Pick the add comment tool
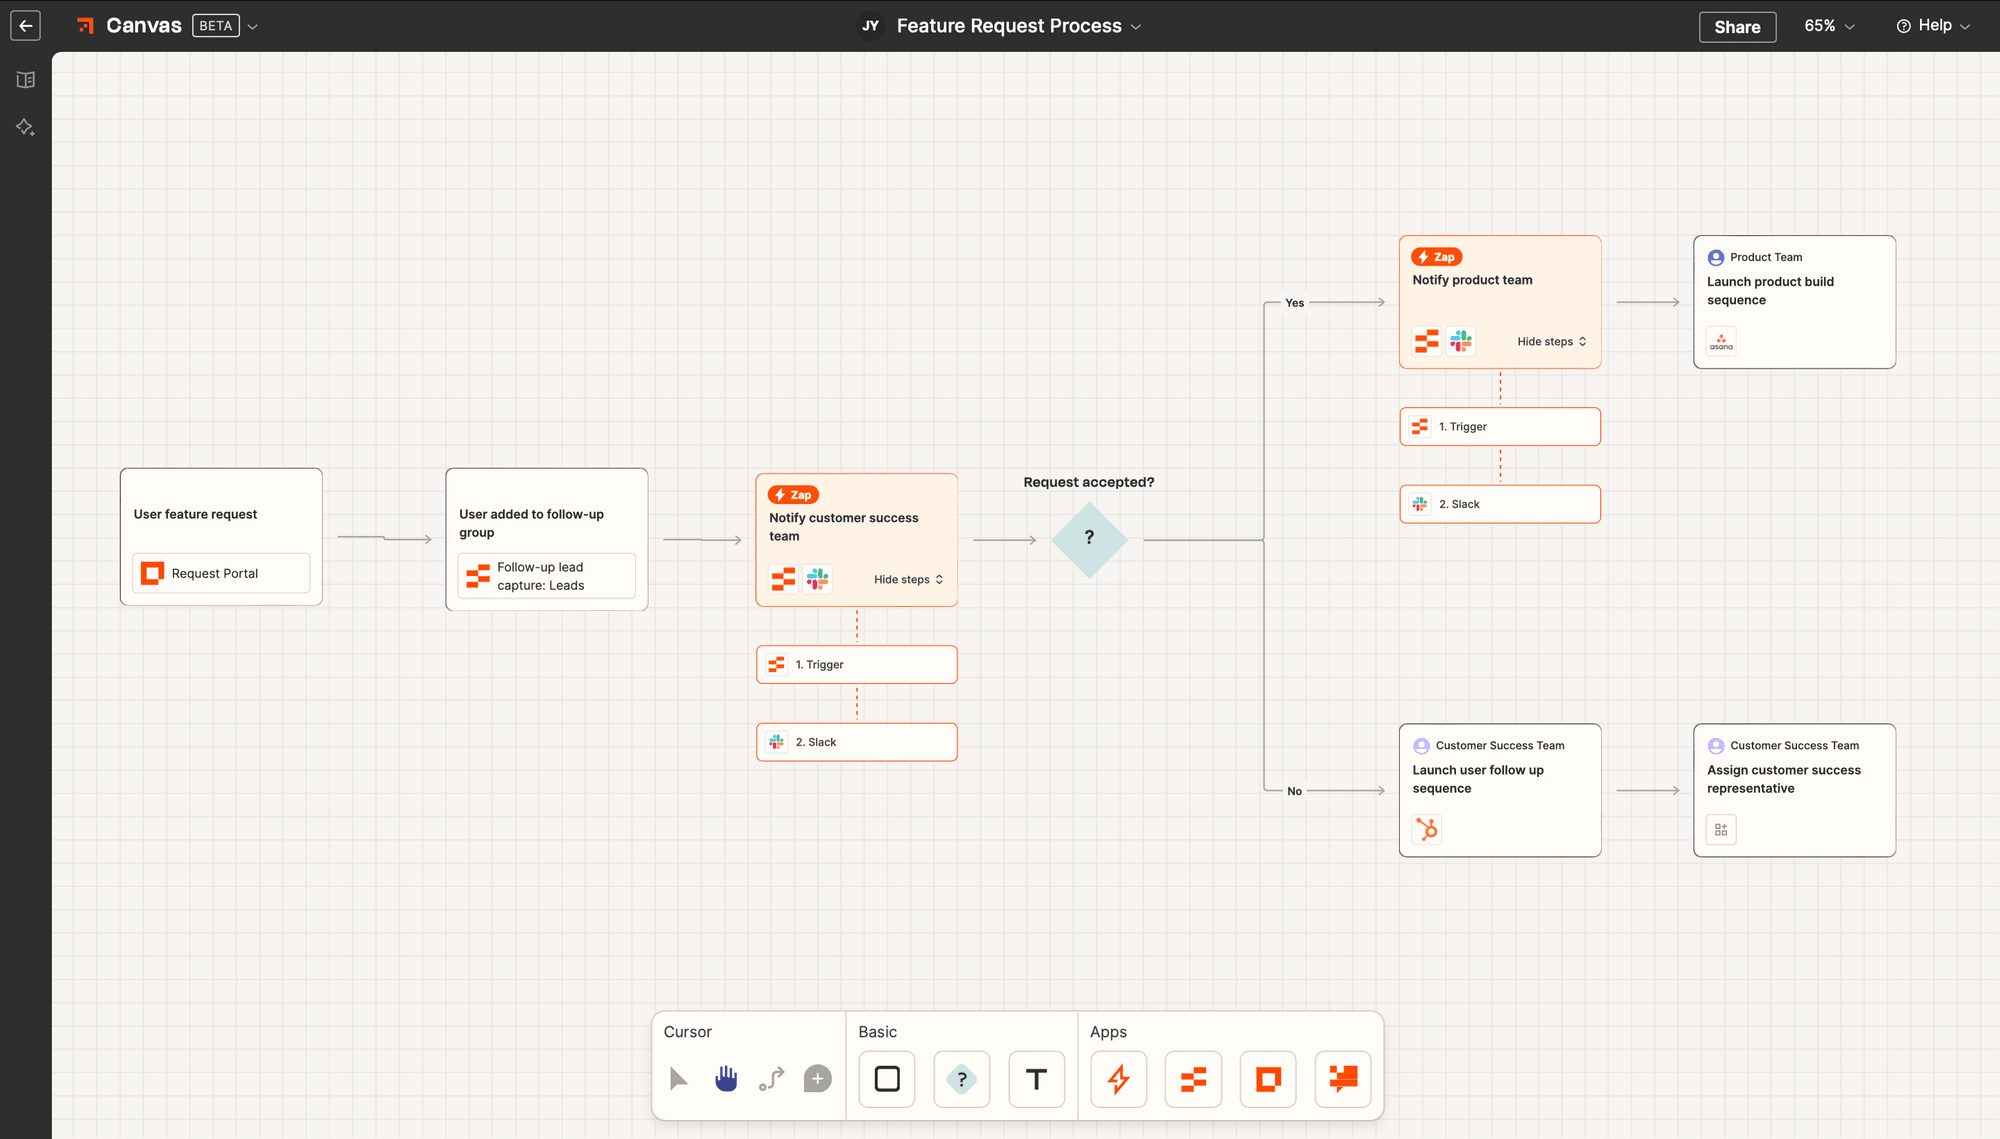Image resolution: width=2000 pixels, height=1139 pixels. 817,1079
